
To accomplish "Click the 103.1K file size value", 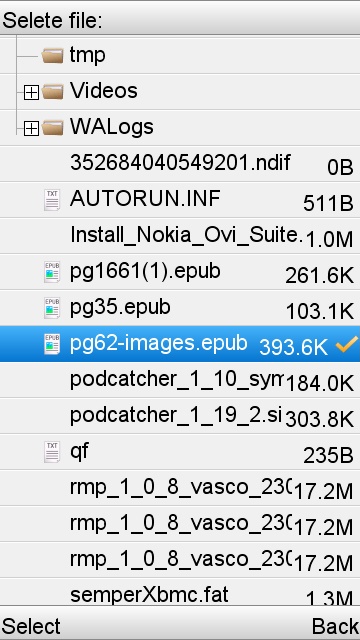I will point(320,312).
